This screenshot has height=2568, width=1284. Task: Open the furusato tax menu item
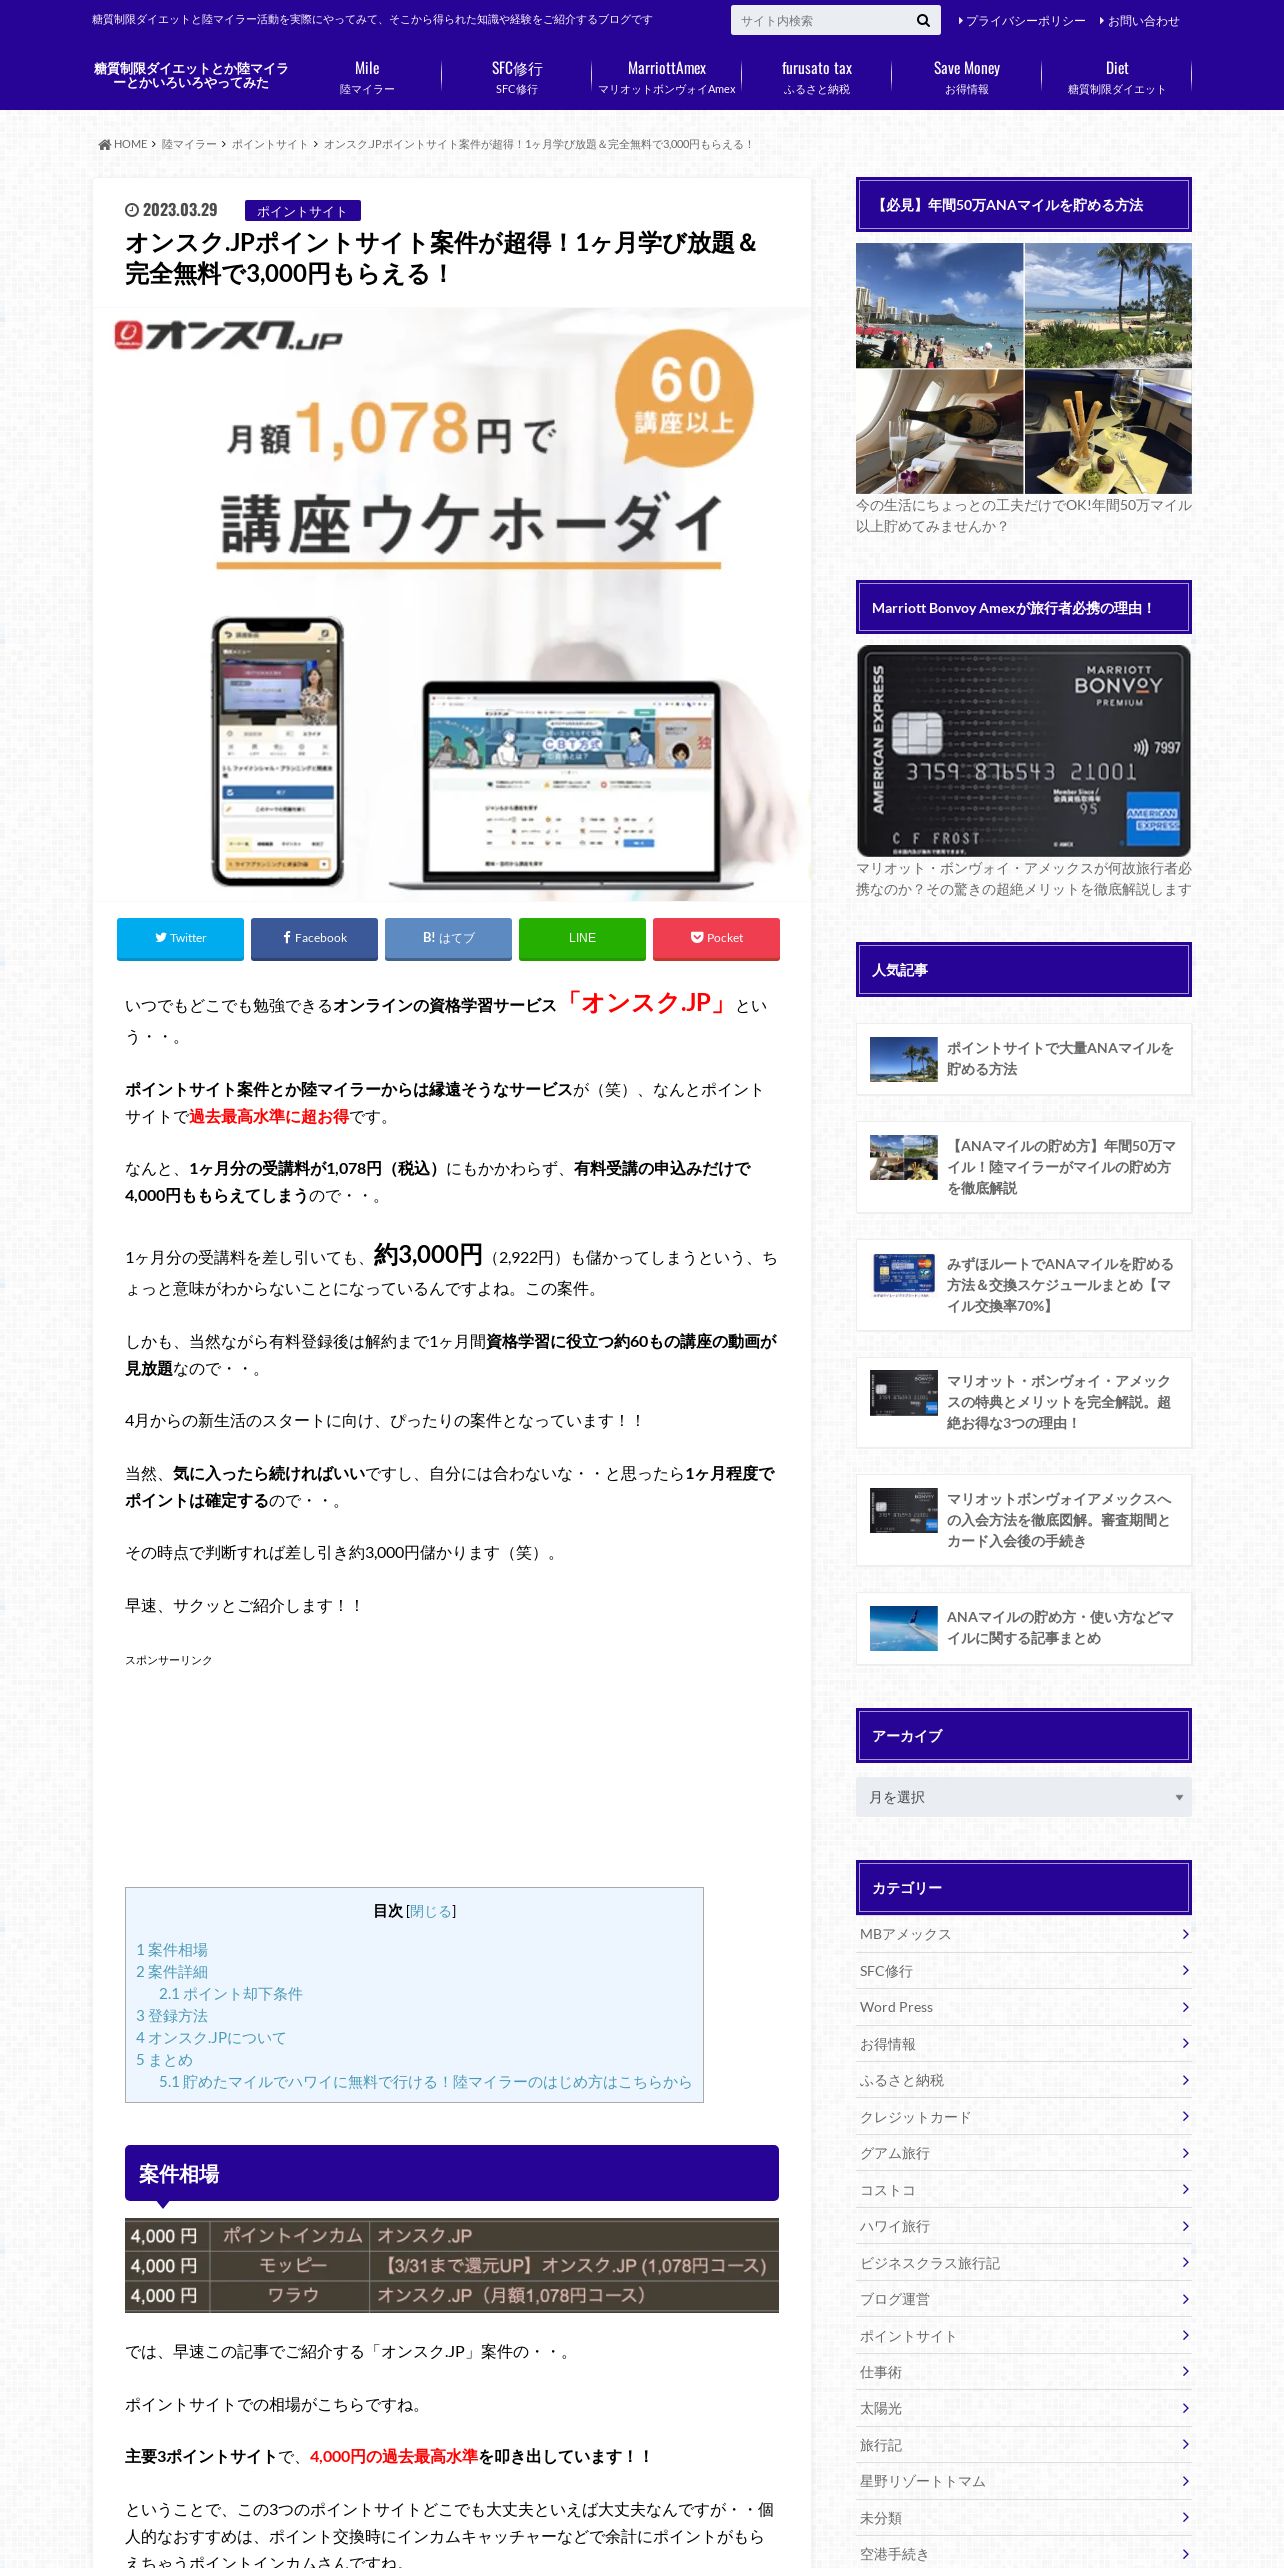(x=817, y=77)
